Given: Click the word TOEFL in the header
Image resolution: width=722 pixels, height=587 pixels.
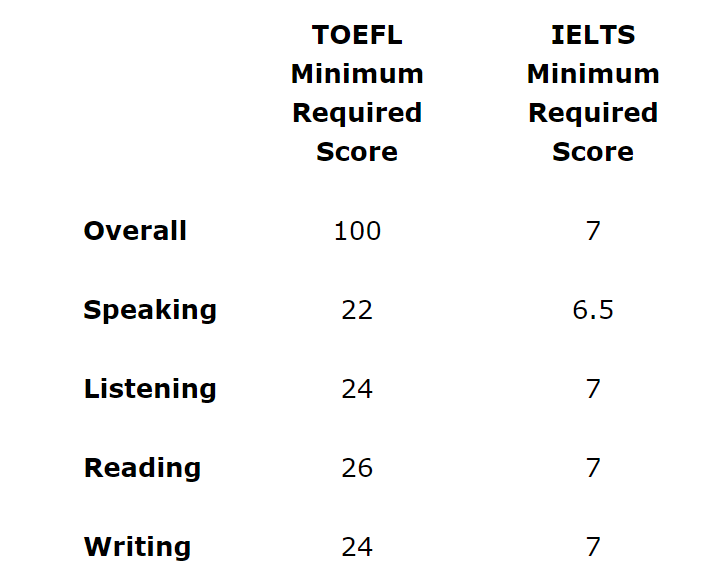Looking at the screenshot, I should [357, 35].
